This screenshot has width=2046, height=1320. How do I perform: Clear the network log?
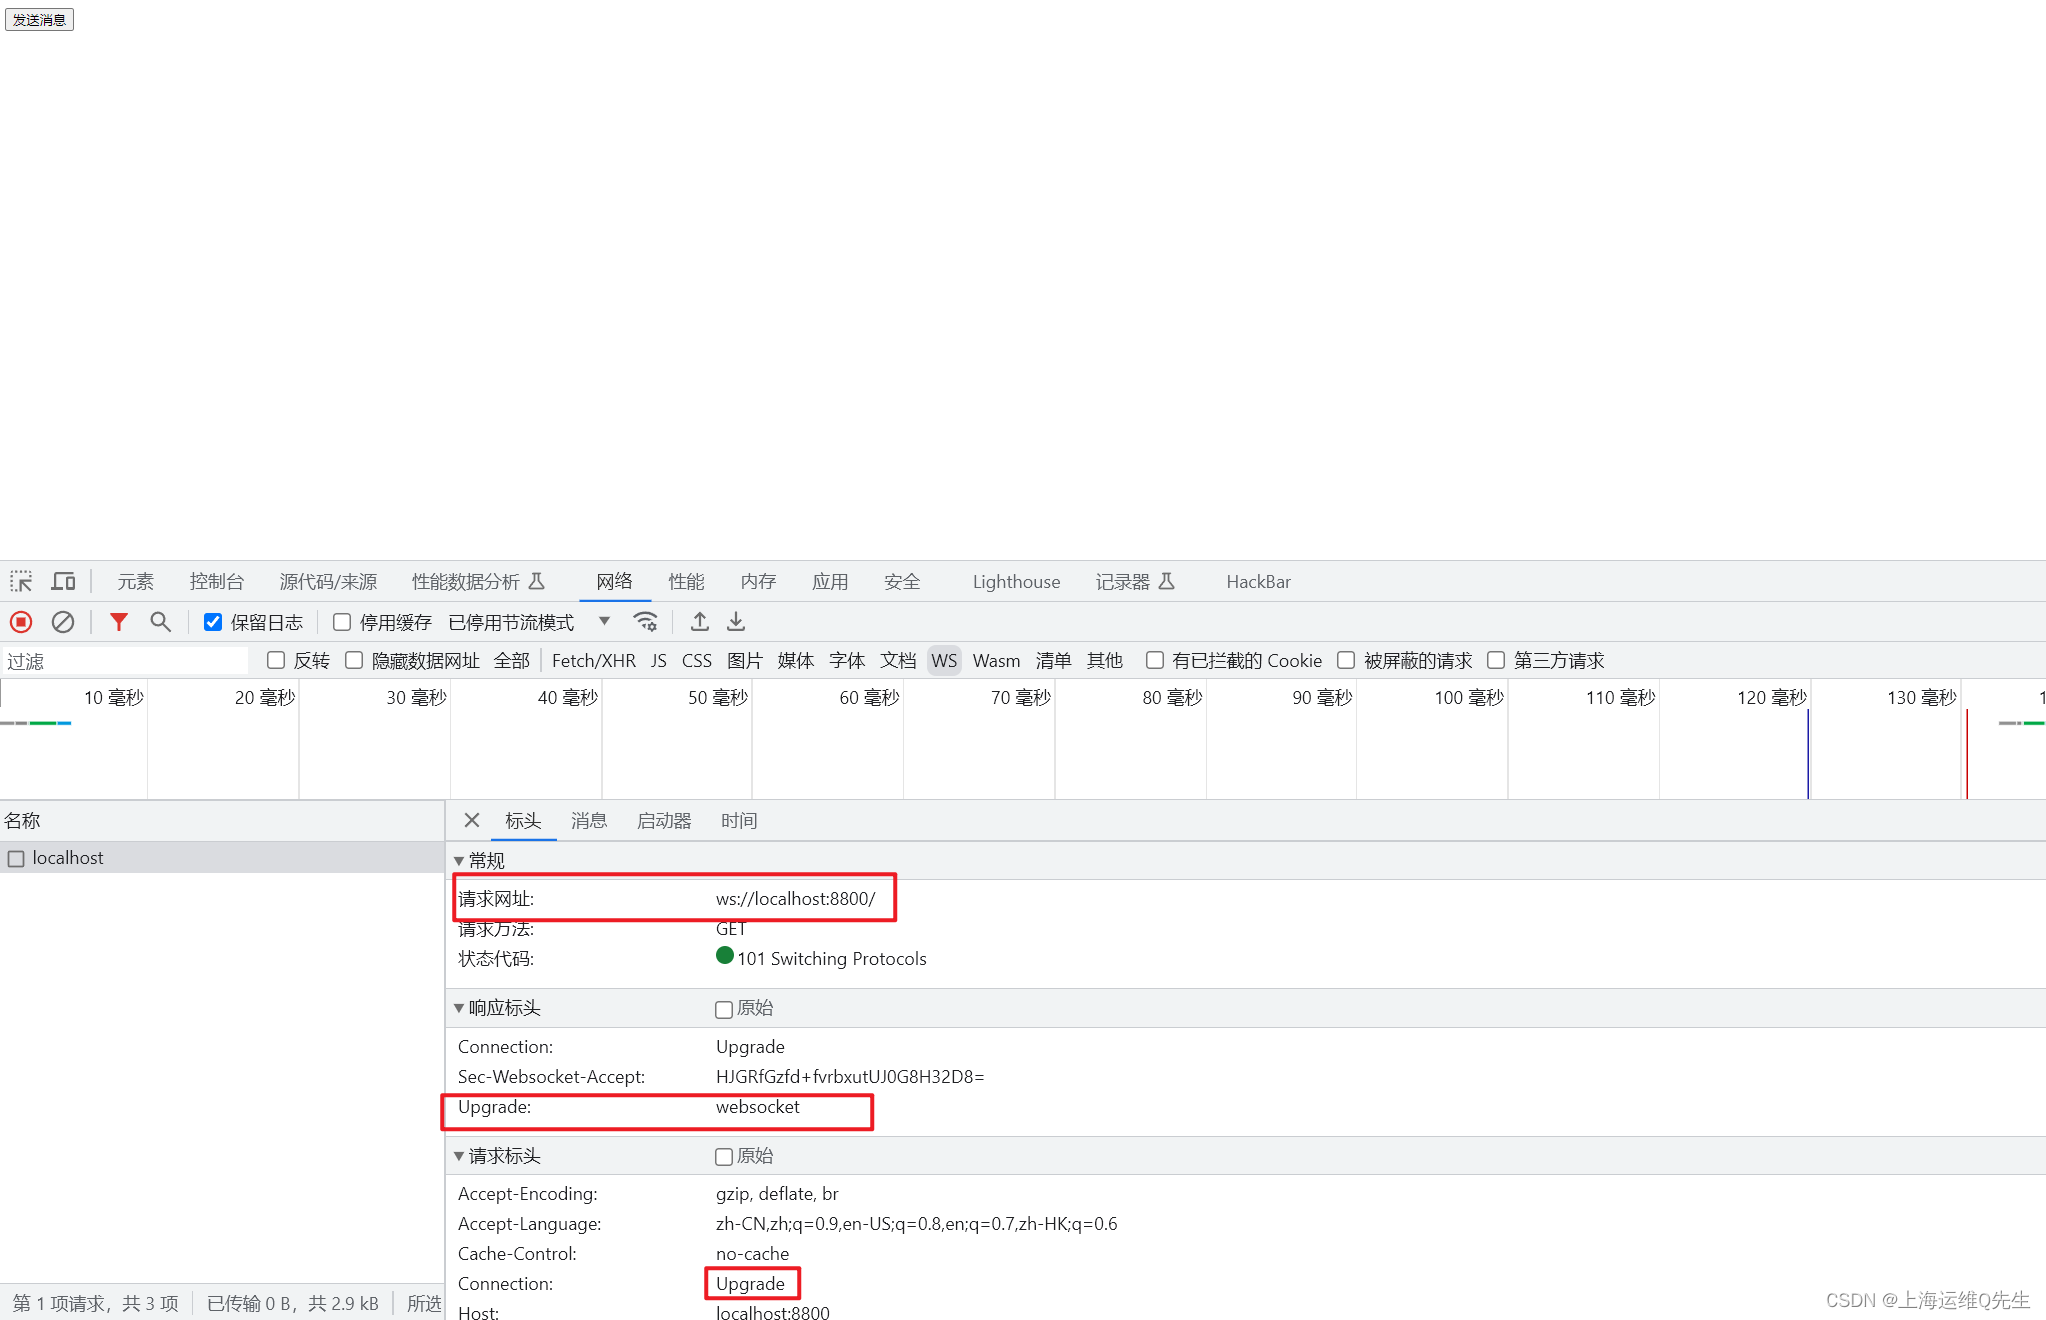[63, 622]
